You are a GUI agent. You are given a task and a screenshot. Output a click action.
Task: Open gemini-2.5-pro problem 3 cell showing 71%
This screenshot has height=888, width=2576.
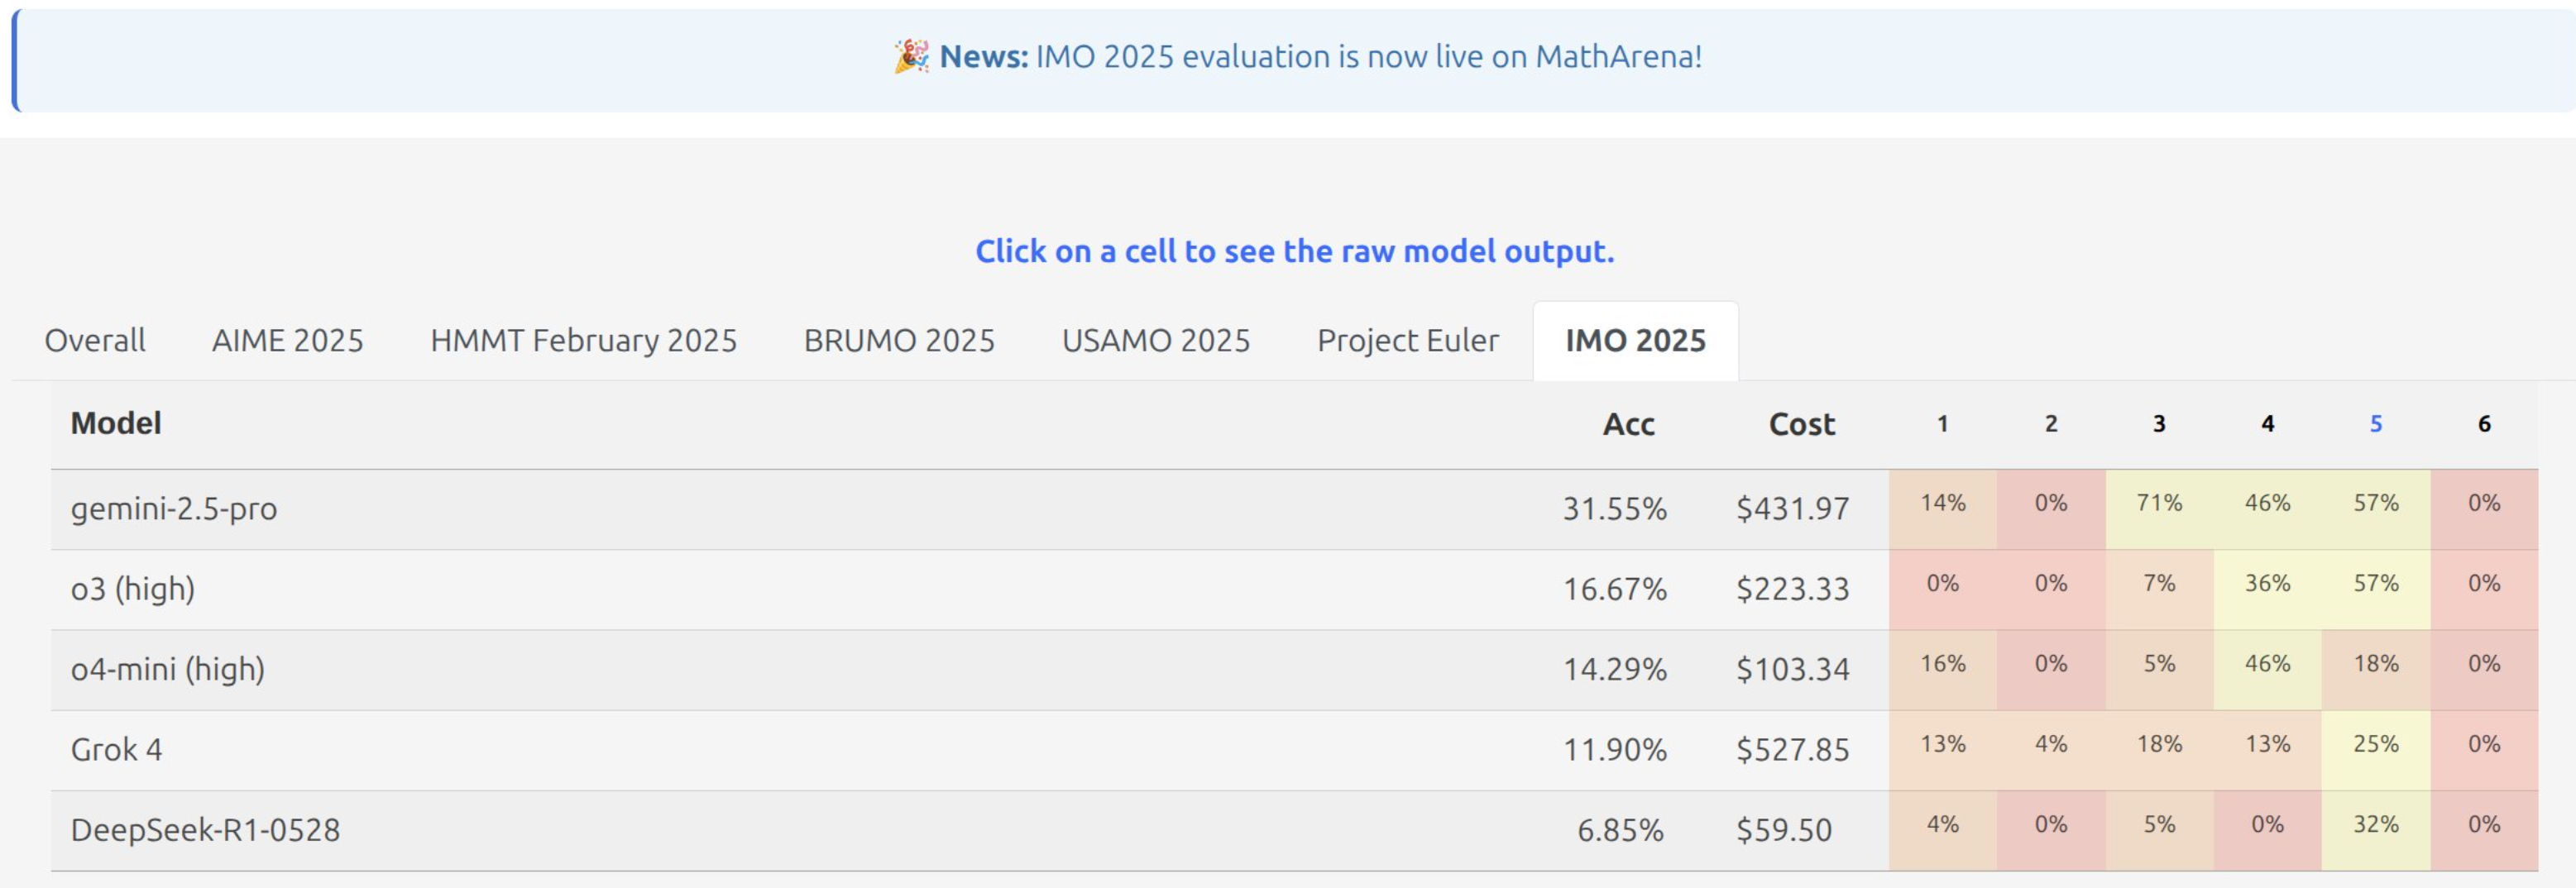[x=2159, y=503]
